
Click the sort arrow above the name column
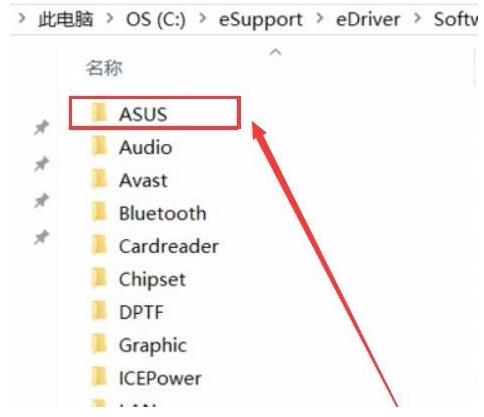coord(276,52)
